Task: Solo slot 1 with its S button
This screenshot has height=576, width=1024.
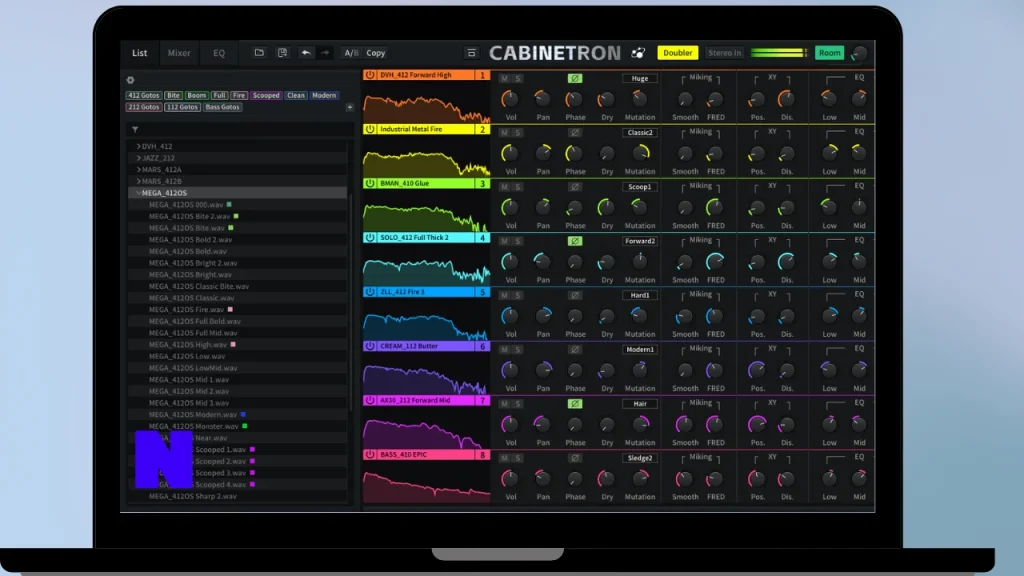Action: [x=517, y=78]
